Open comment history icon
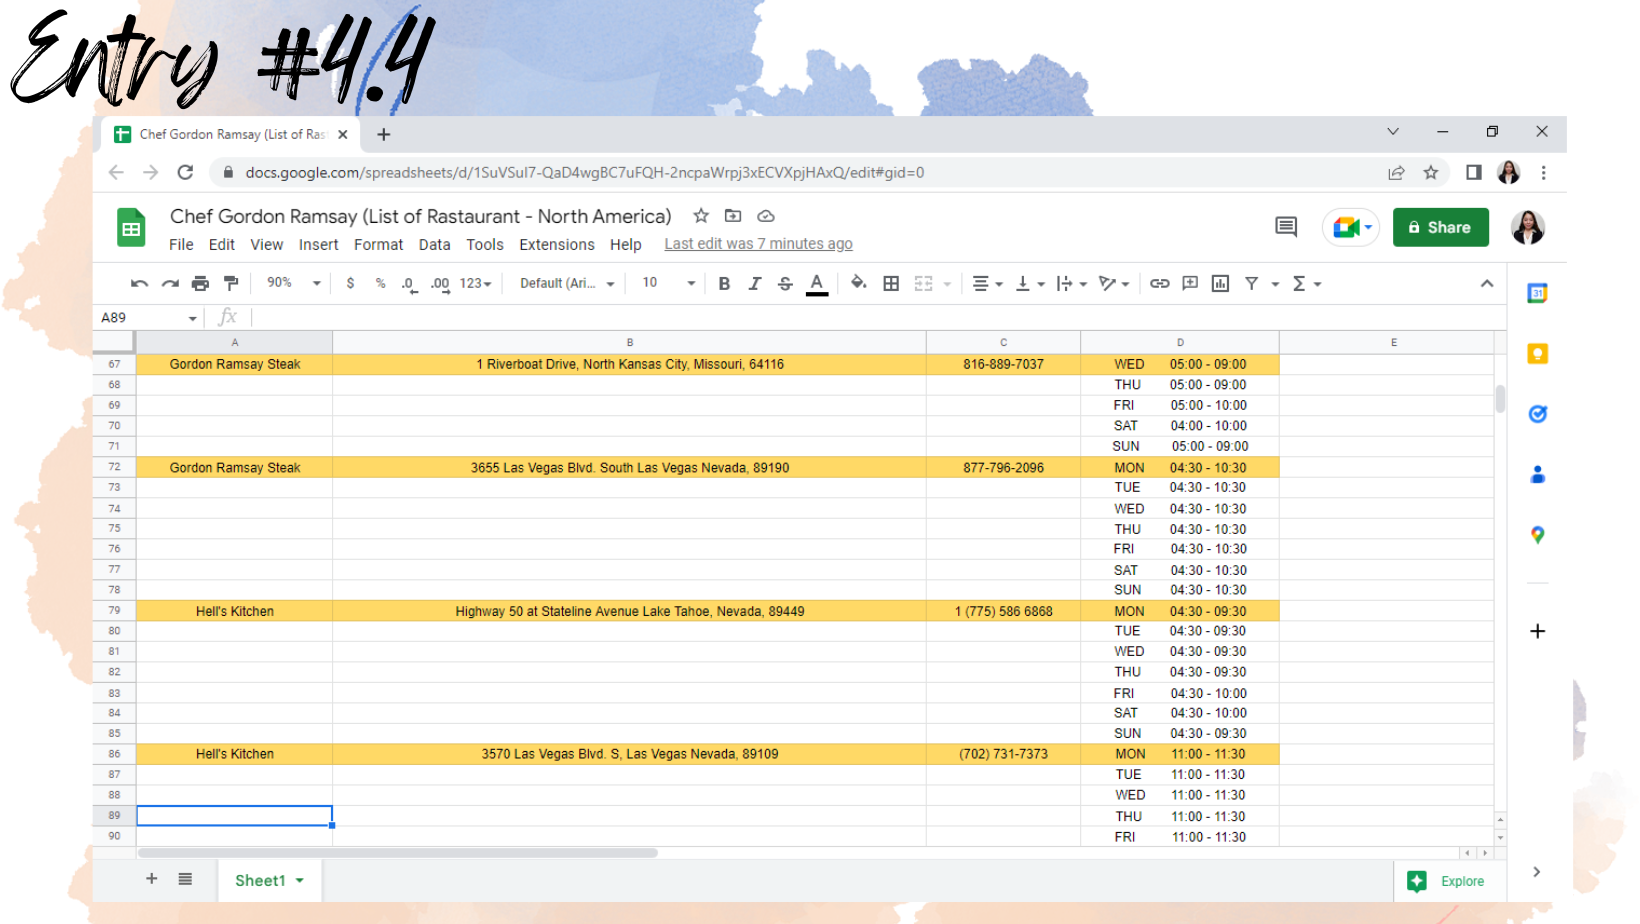 [1286, 227]
